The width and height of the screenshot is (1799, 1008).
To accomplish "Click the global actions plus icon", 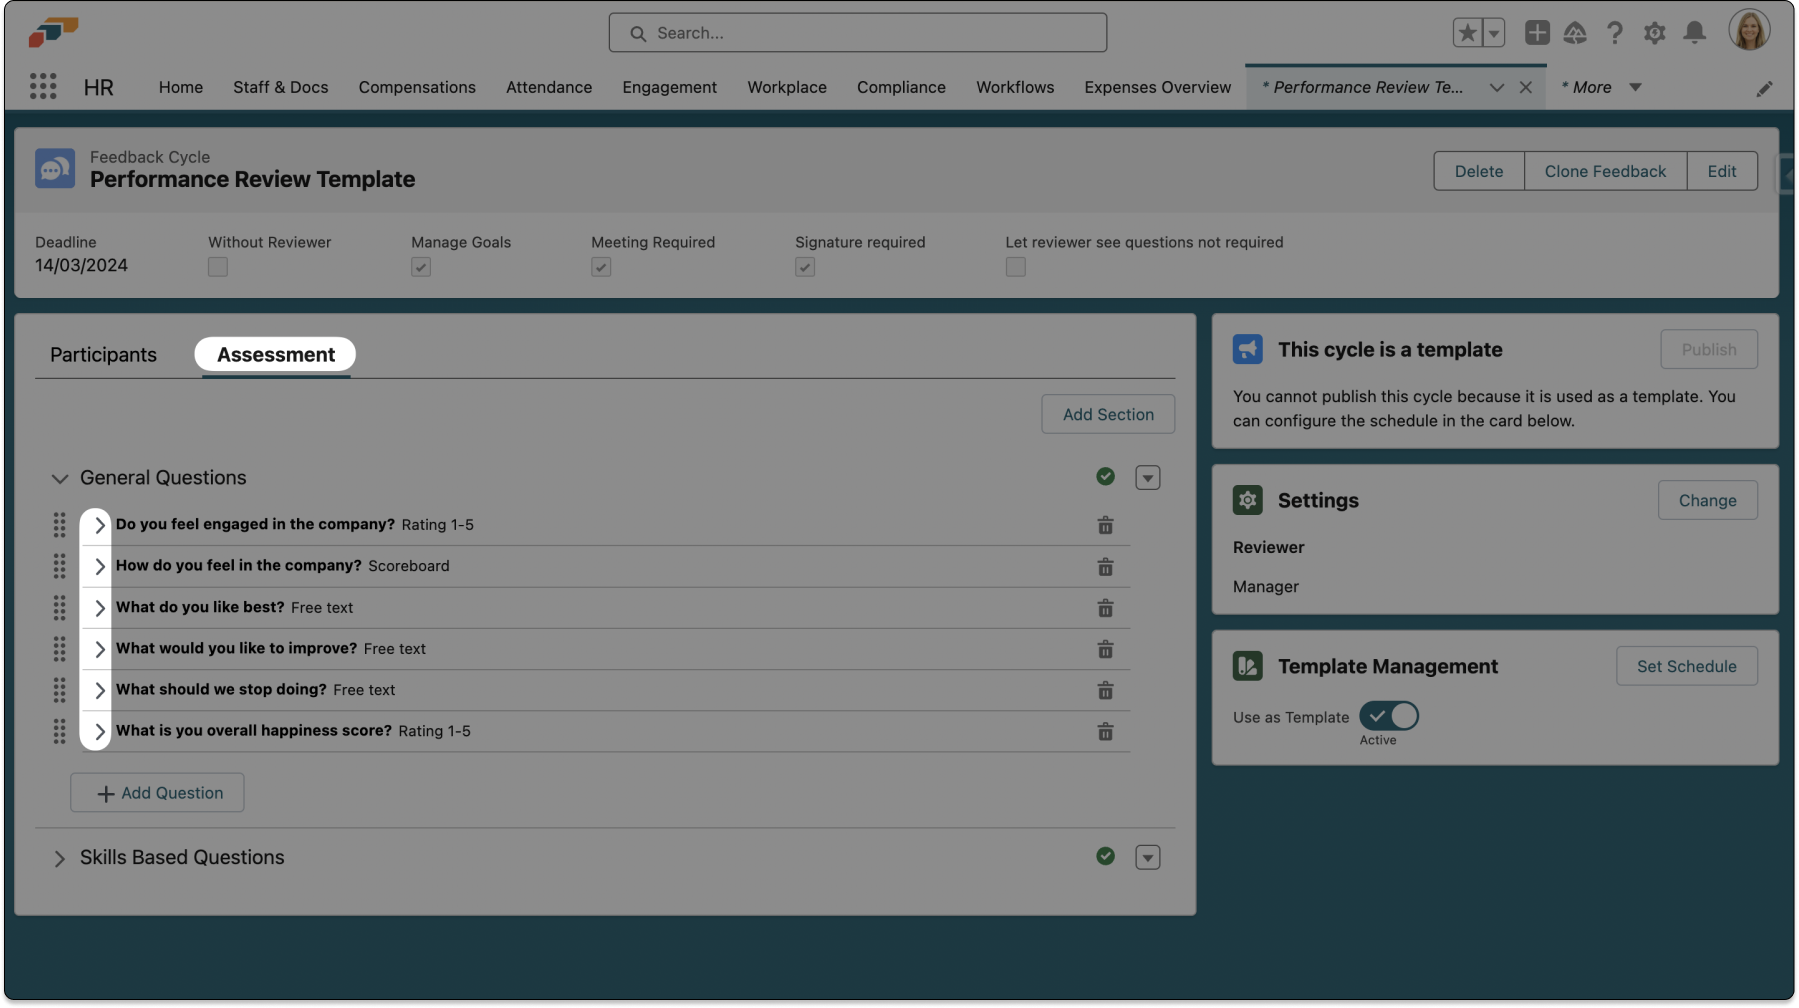I will click(1537, 33).
